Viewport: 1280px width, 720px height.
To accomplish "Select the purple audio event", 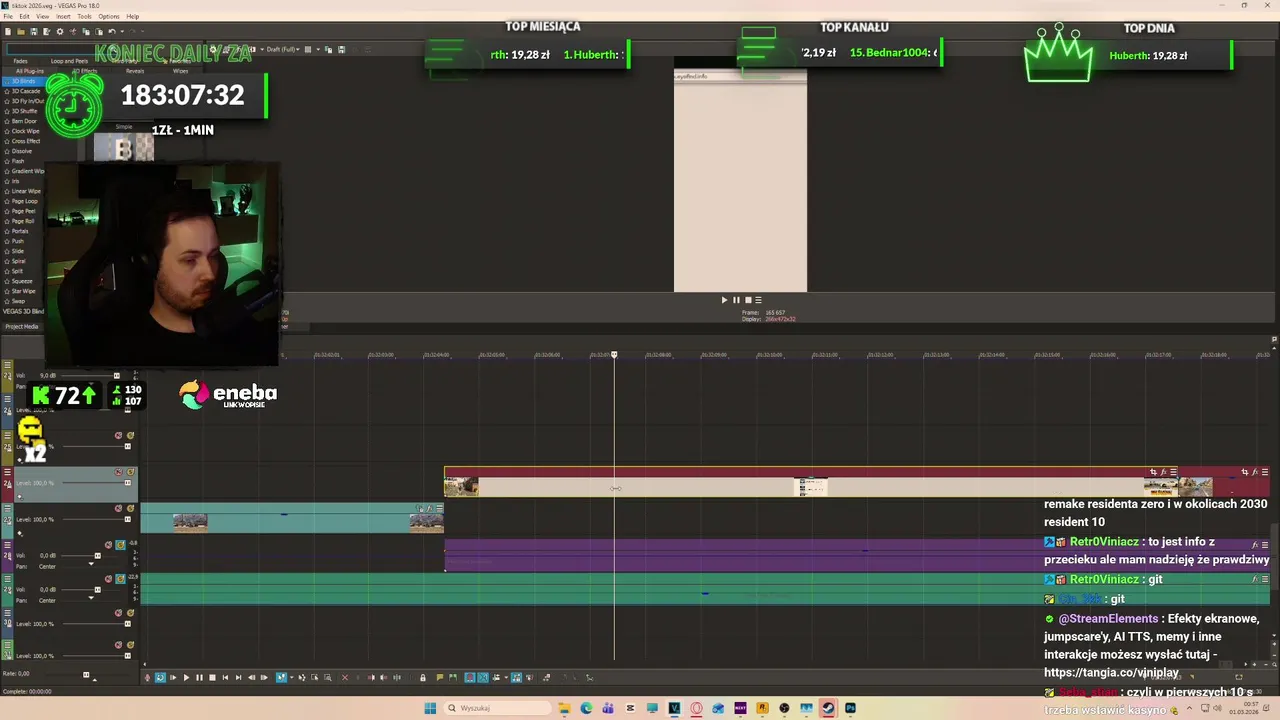I will point(857,555).
